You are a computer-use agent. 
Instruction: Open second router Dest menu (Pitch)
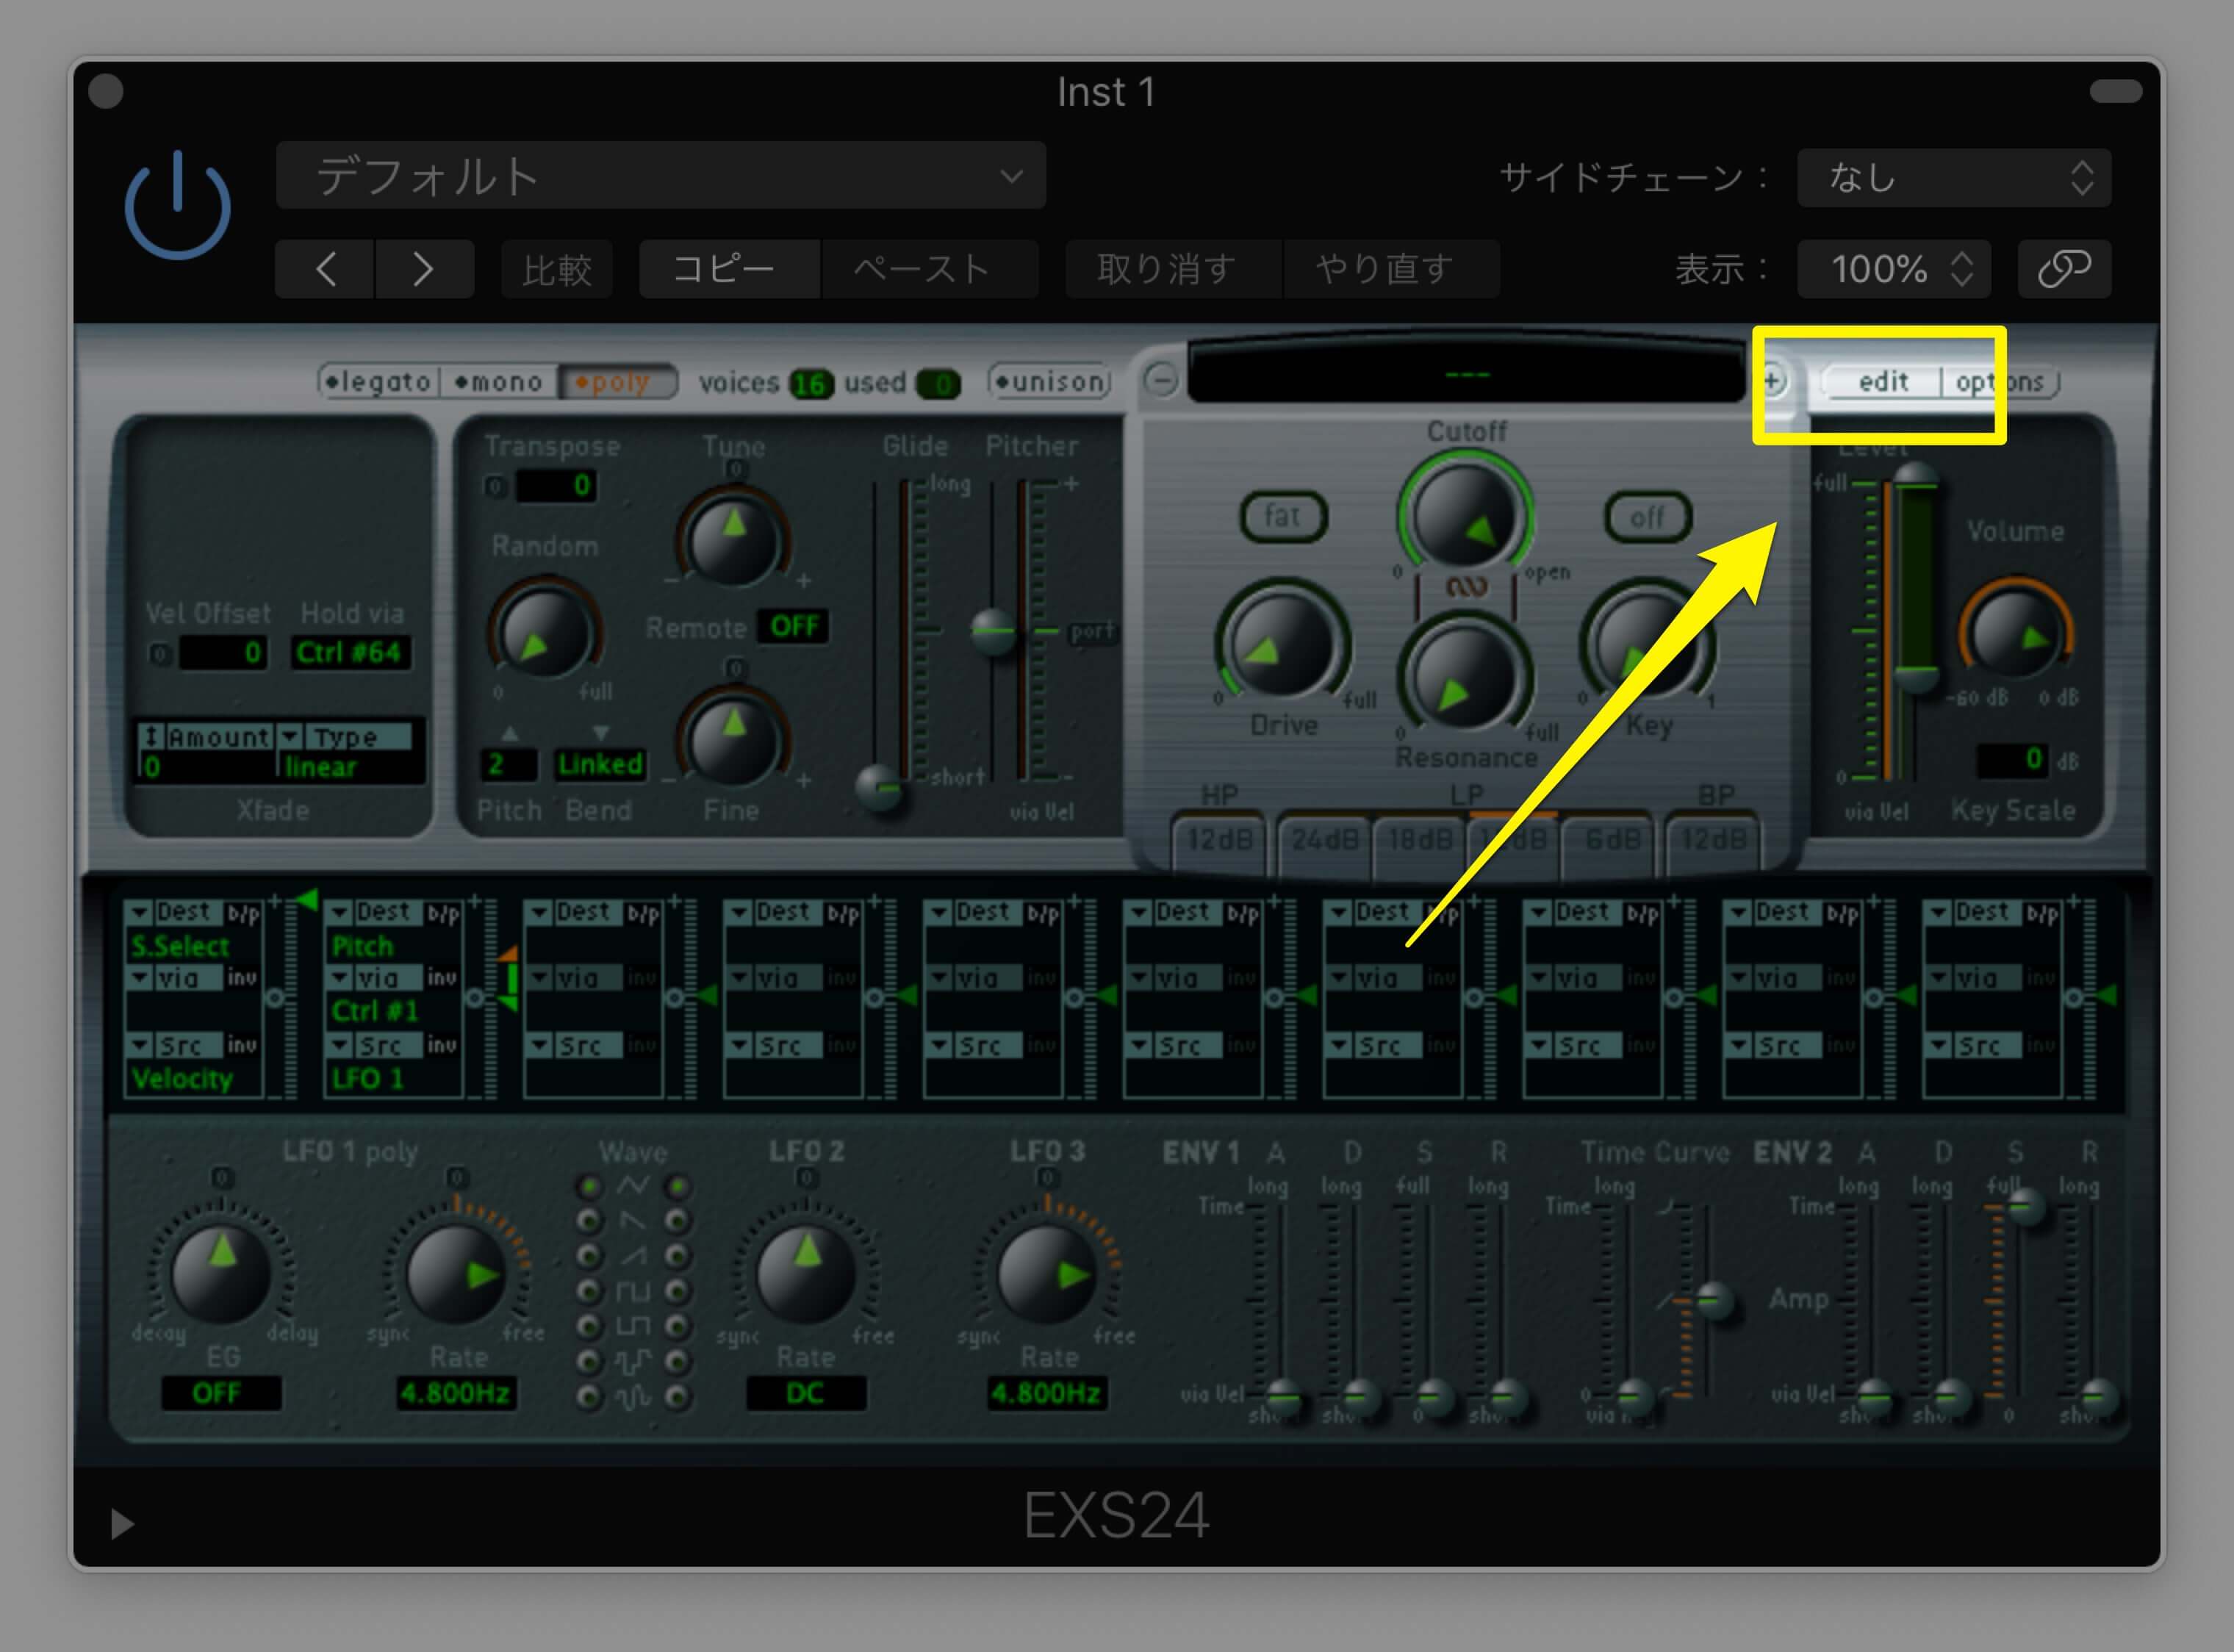[375, 912]
